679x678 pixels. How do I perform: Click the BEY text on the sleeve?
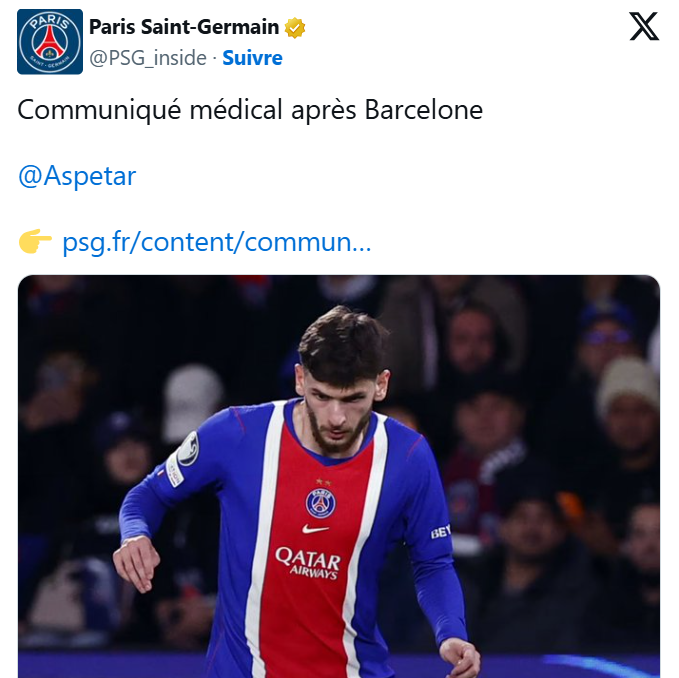point(441,532)
